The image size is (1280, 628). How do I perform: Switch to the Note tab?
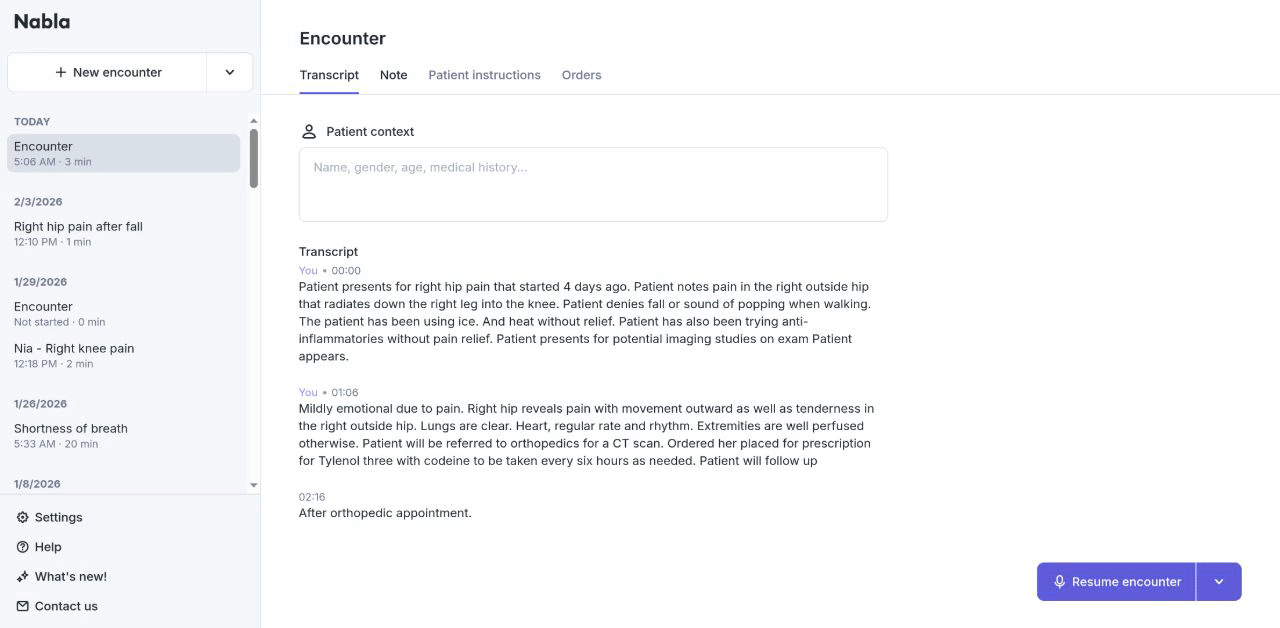393,75
